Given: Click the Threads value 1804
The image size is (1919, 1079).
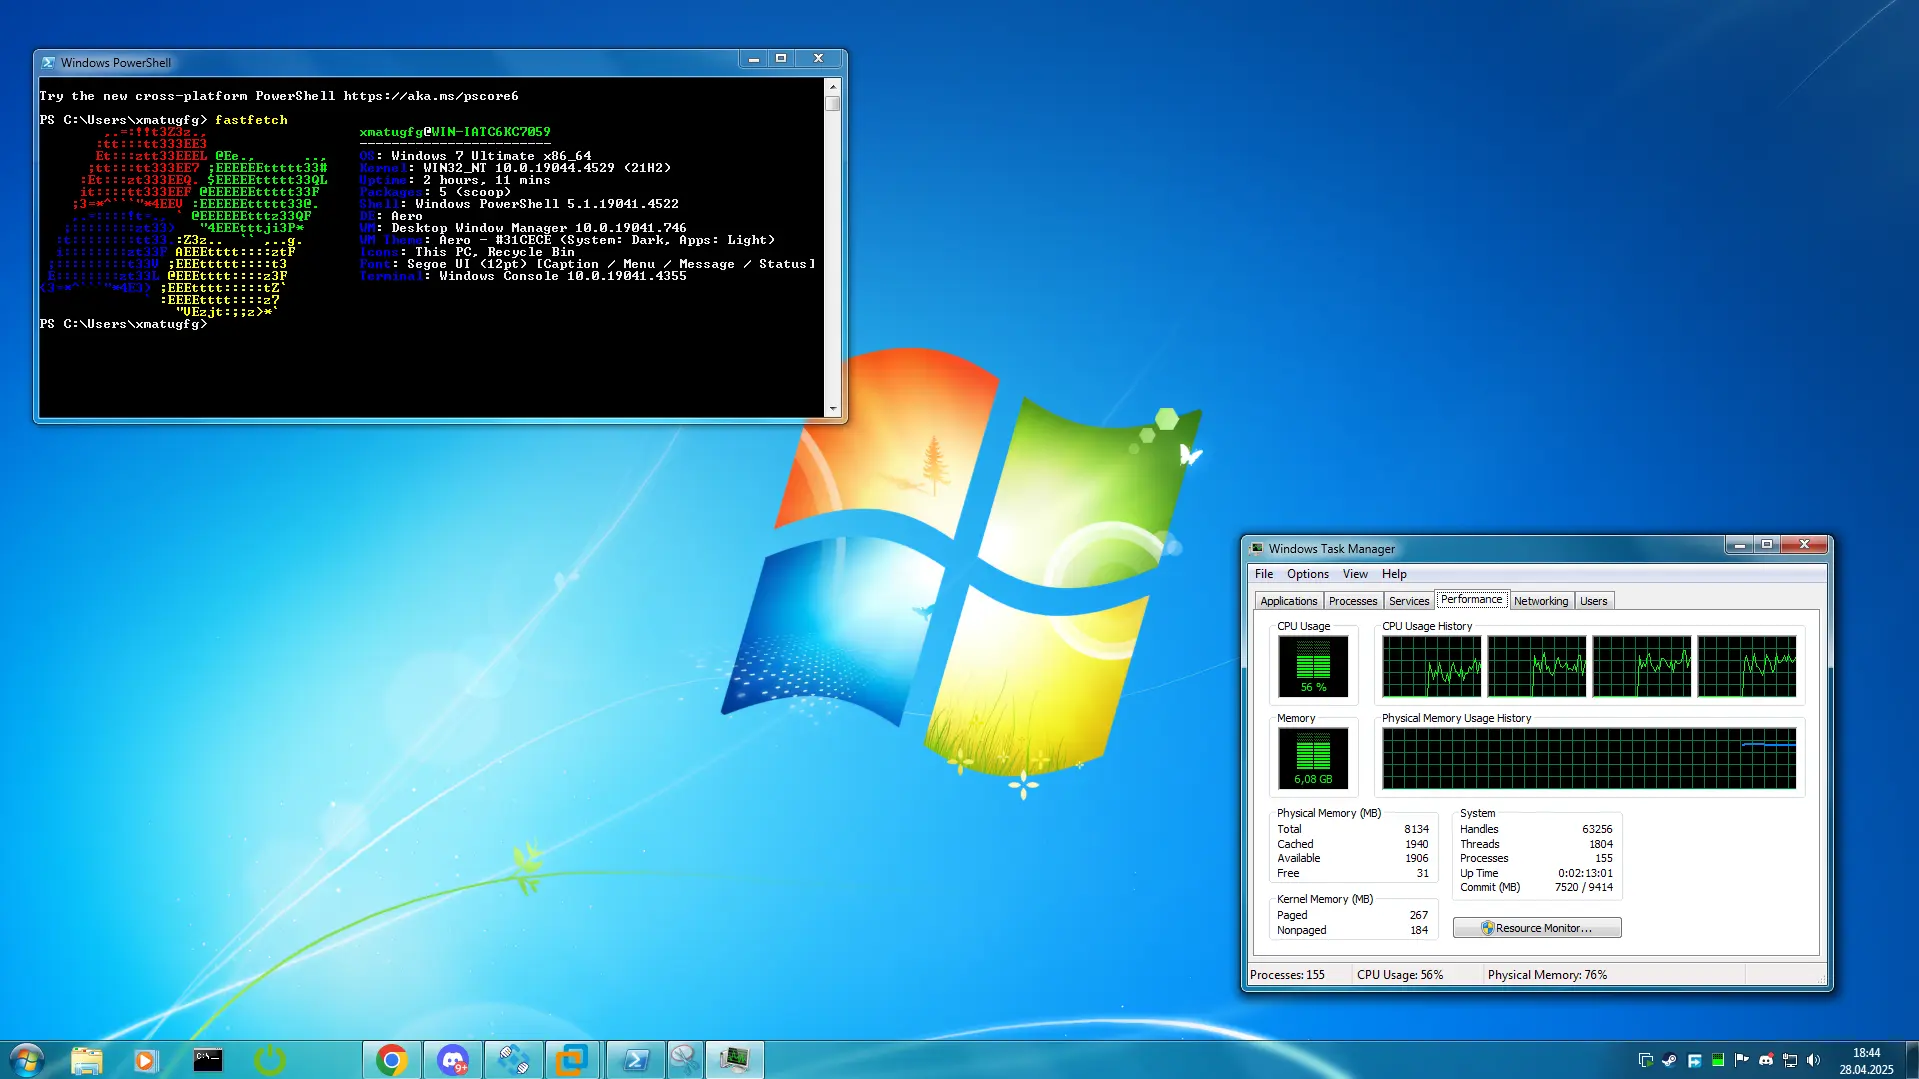Looking at the screenshot, I should [x=1601, y=844].
